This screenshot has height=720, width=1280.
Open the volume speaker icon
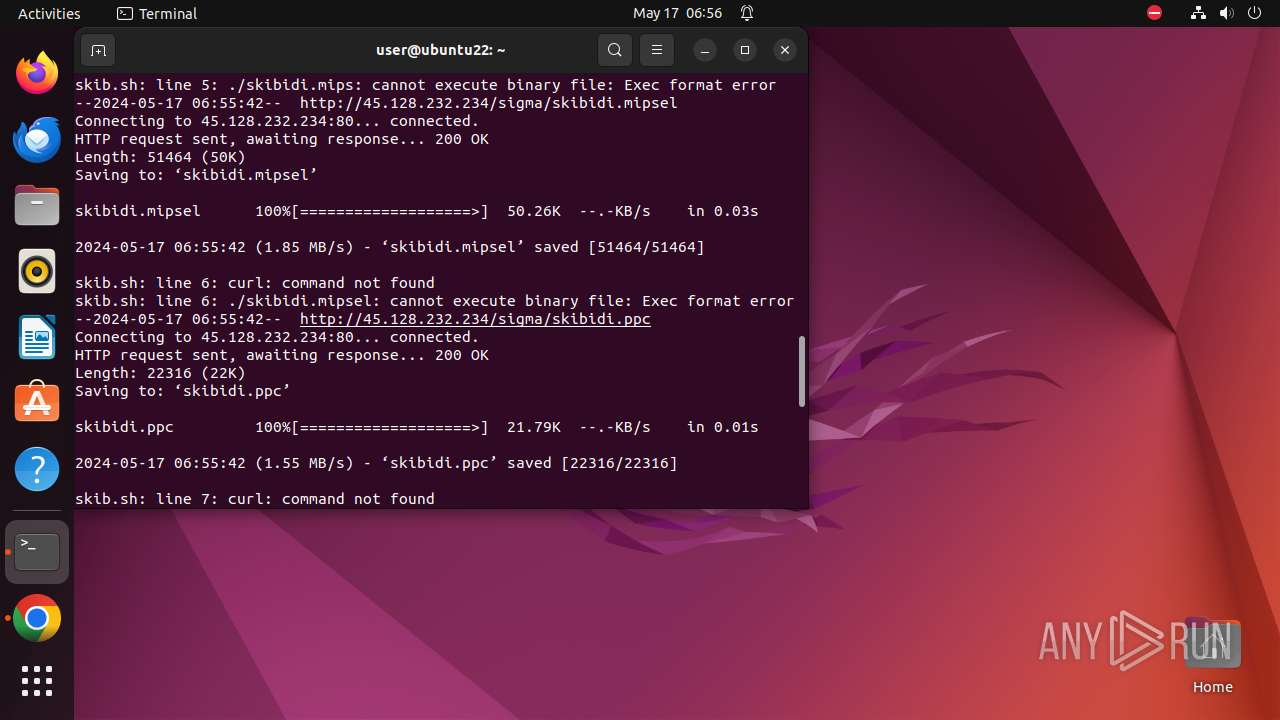click(x=1227, y=13)
